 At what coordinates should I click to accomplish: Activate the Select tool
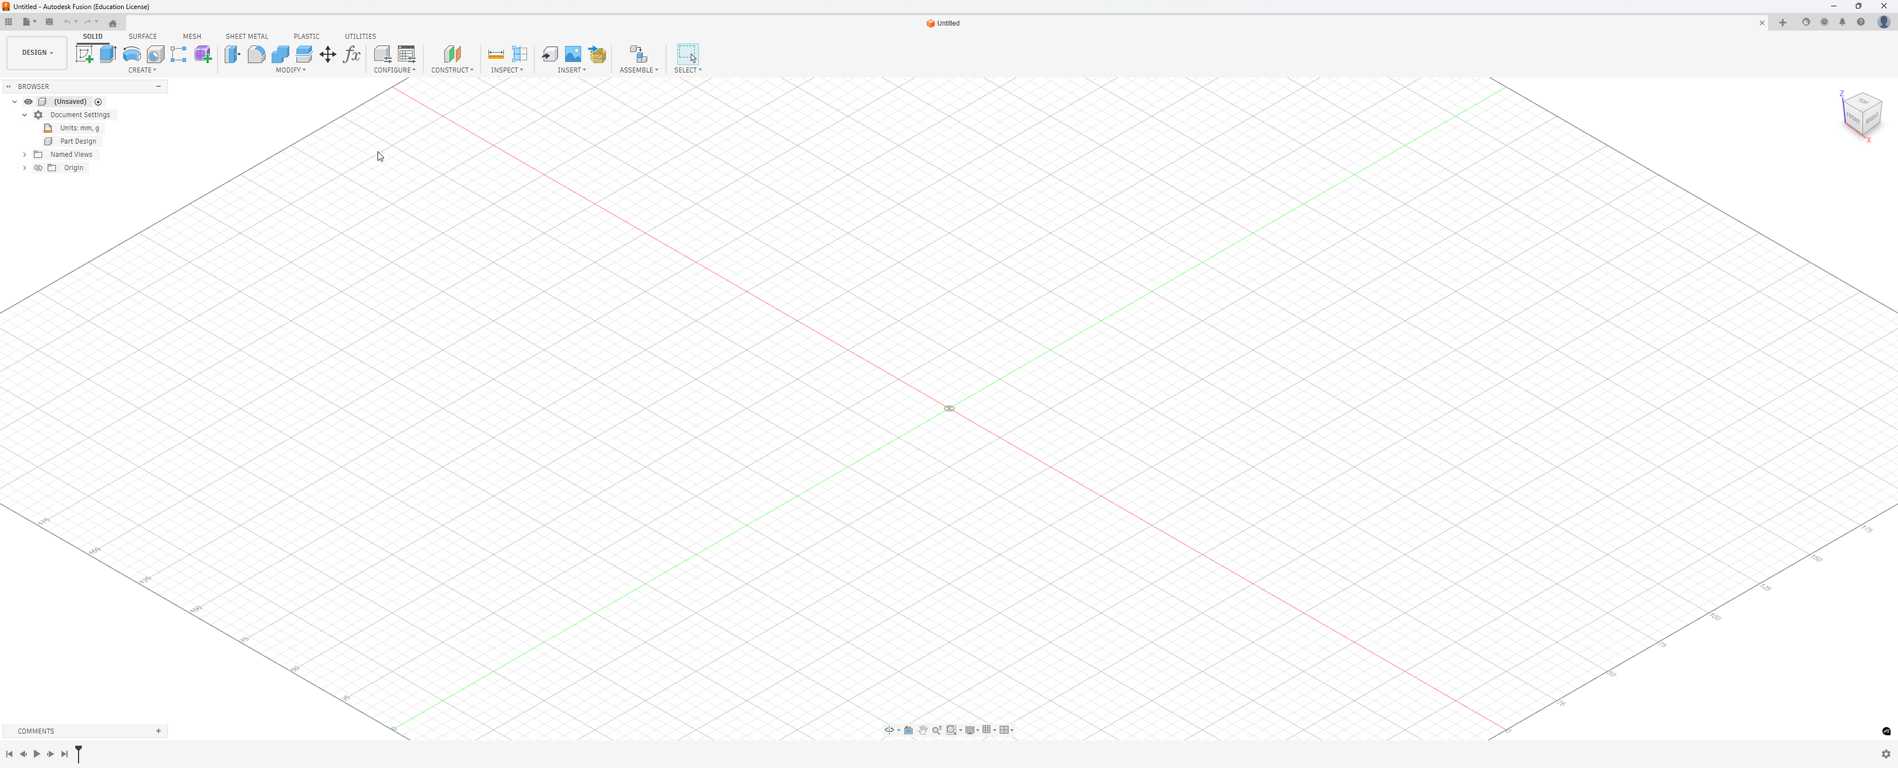tap(687, 54)
